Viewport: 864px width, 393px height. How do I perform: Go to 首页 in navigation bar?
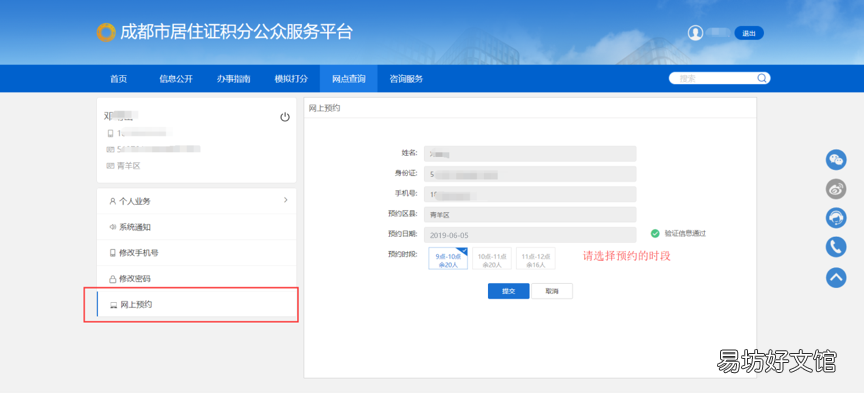click(x=118, y=79)
